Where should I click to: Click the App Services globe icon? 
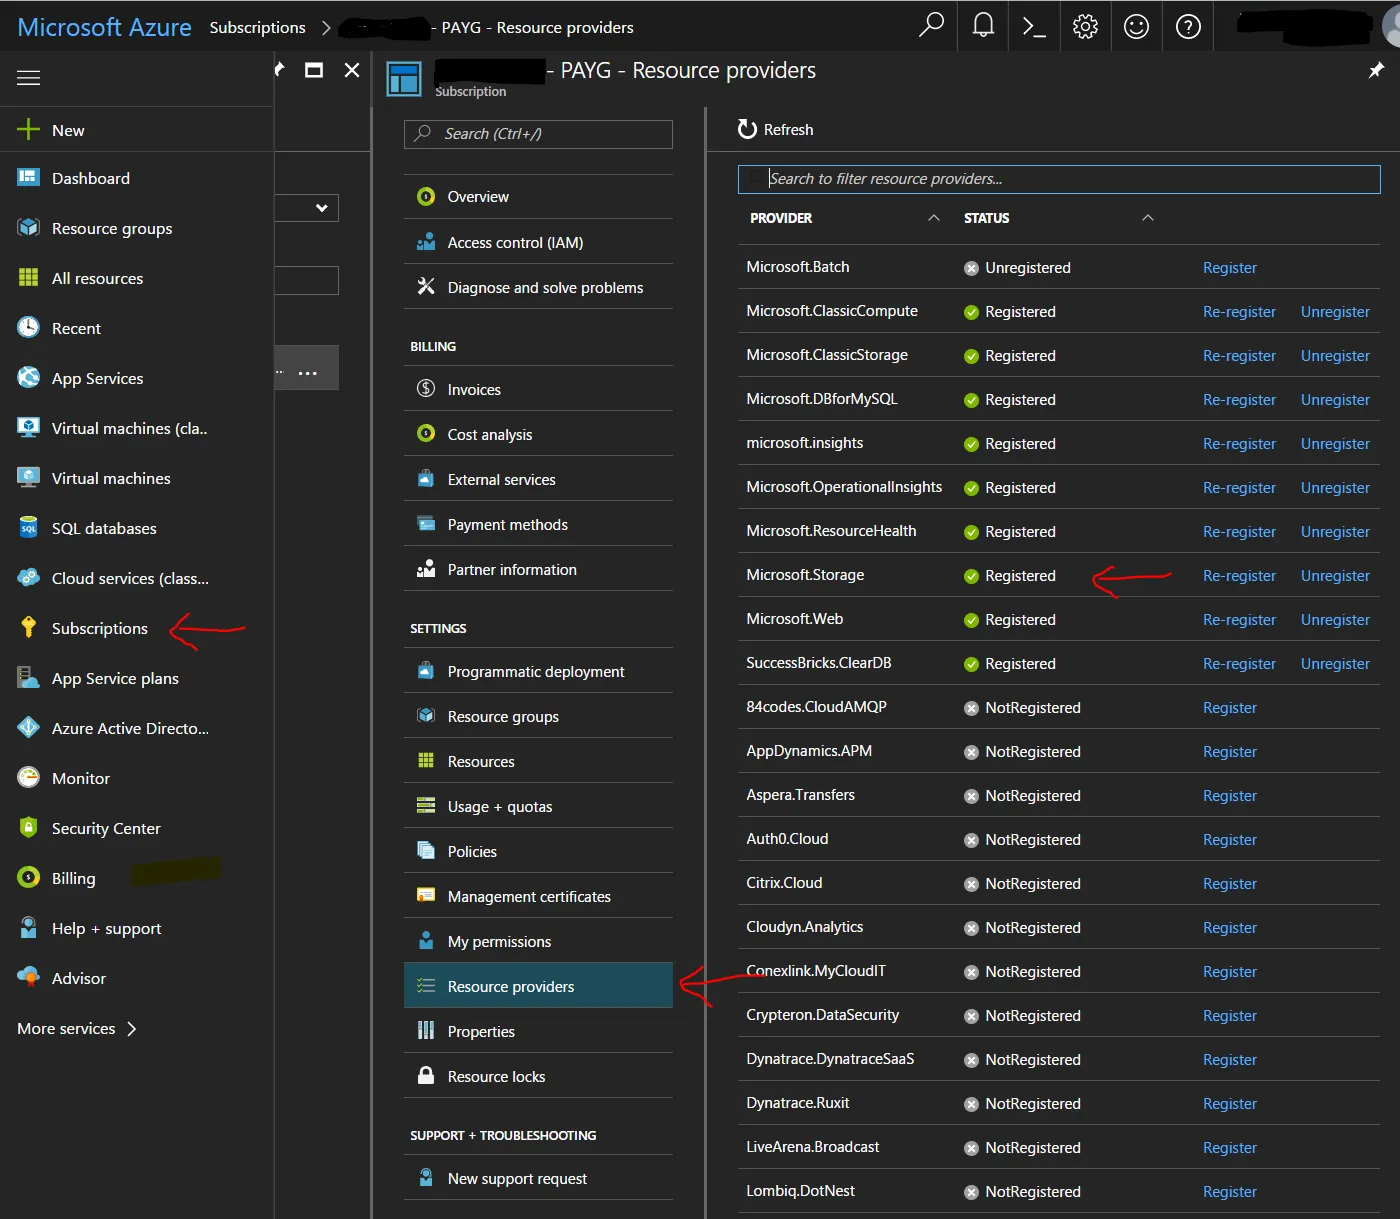[x=28, y=378]
